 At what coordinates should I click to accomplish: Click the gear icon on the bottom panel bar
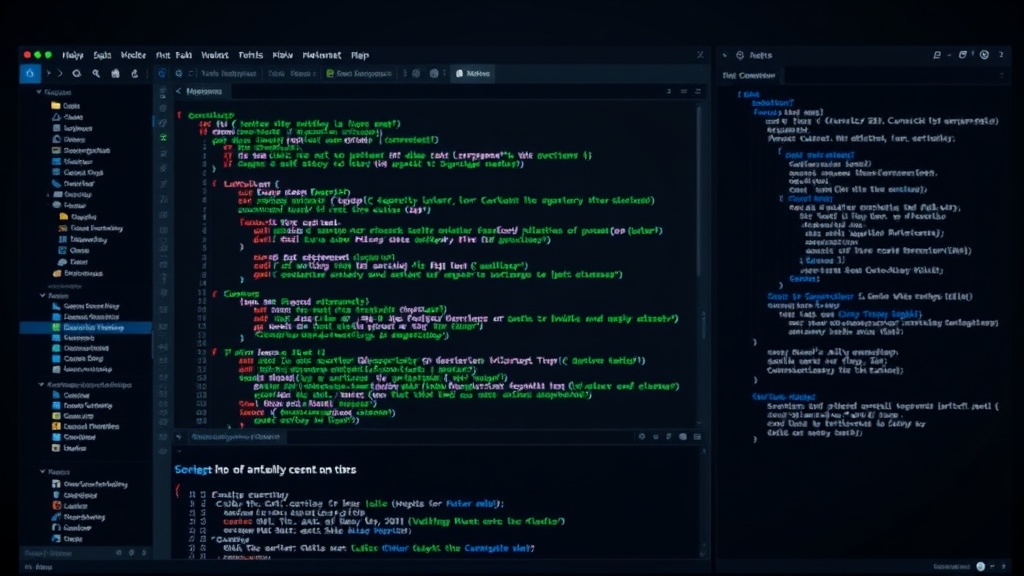pos(642,436)
